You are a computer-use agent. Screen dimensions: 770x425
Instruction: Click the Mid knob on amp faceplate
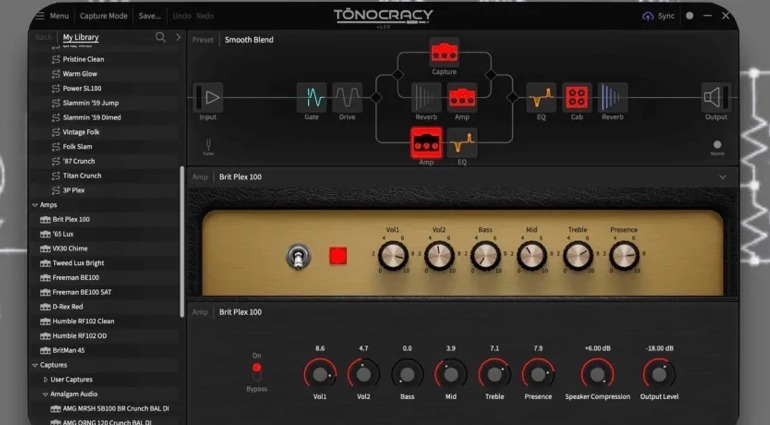click(x=531, y=255)
